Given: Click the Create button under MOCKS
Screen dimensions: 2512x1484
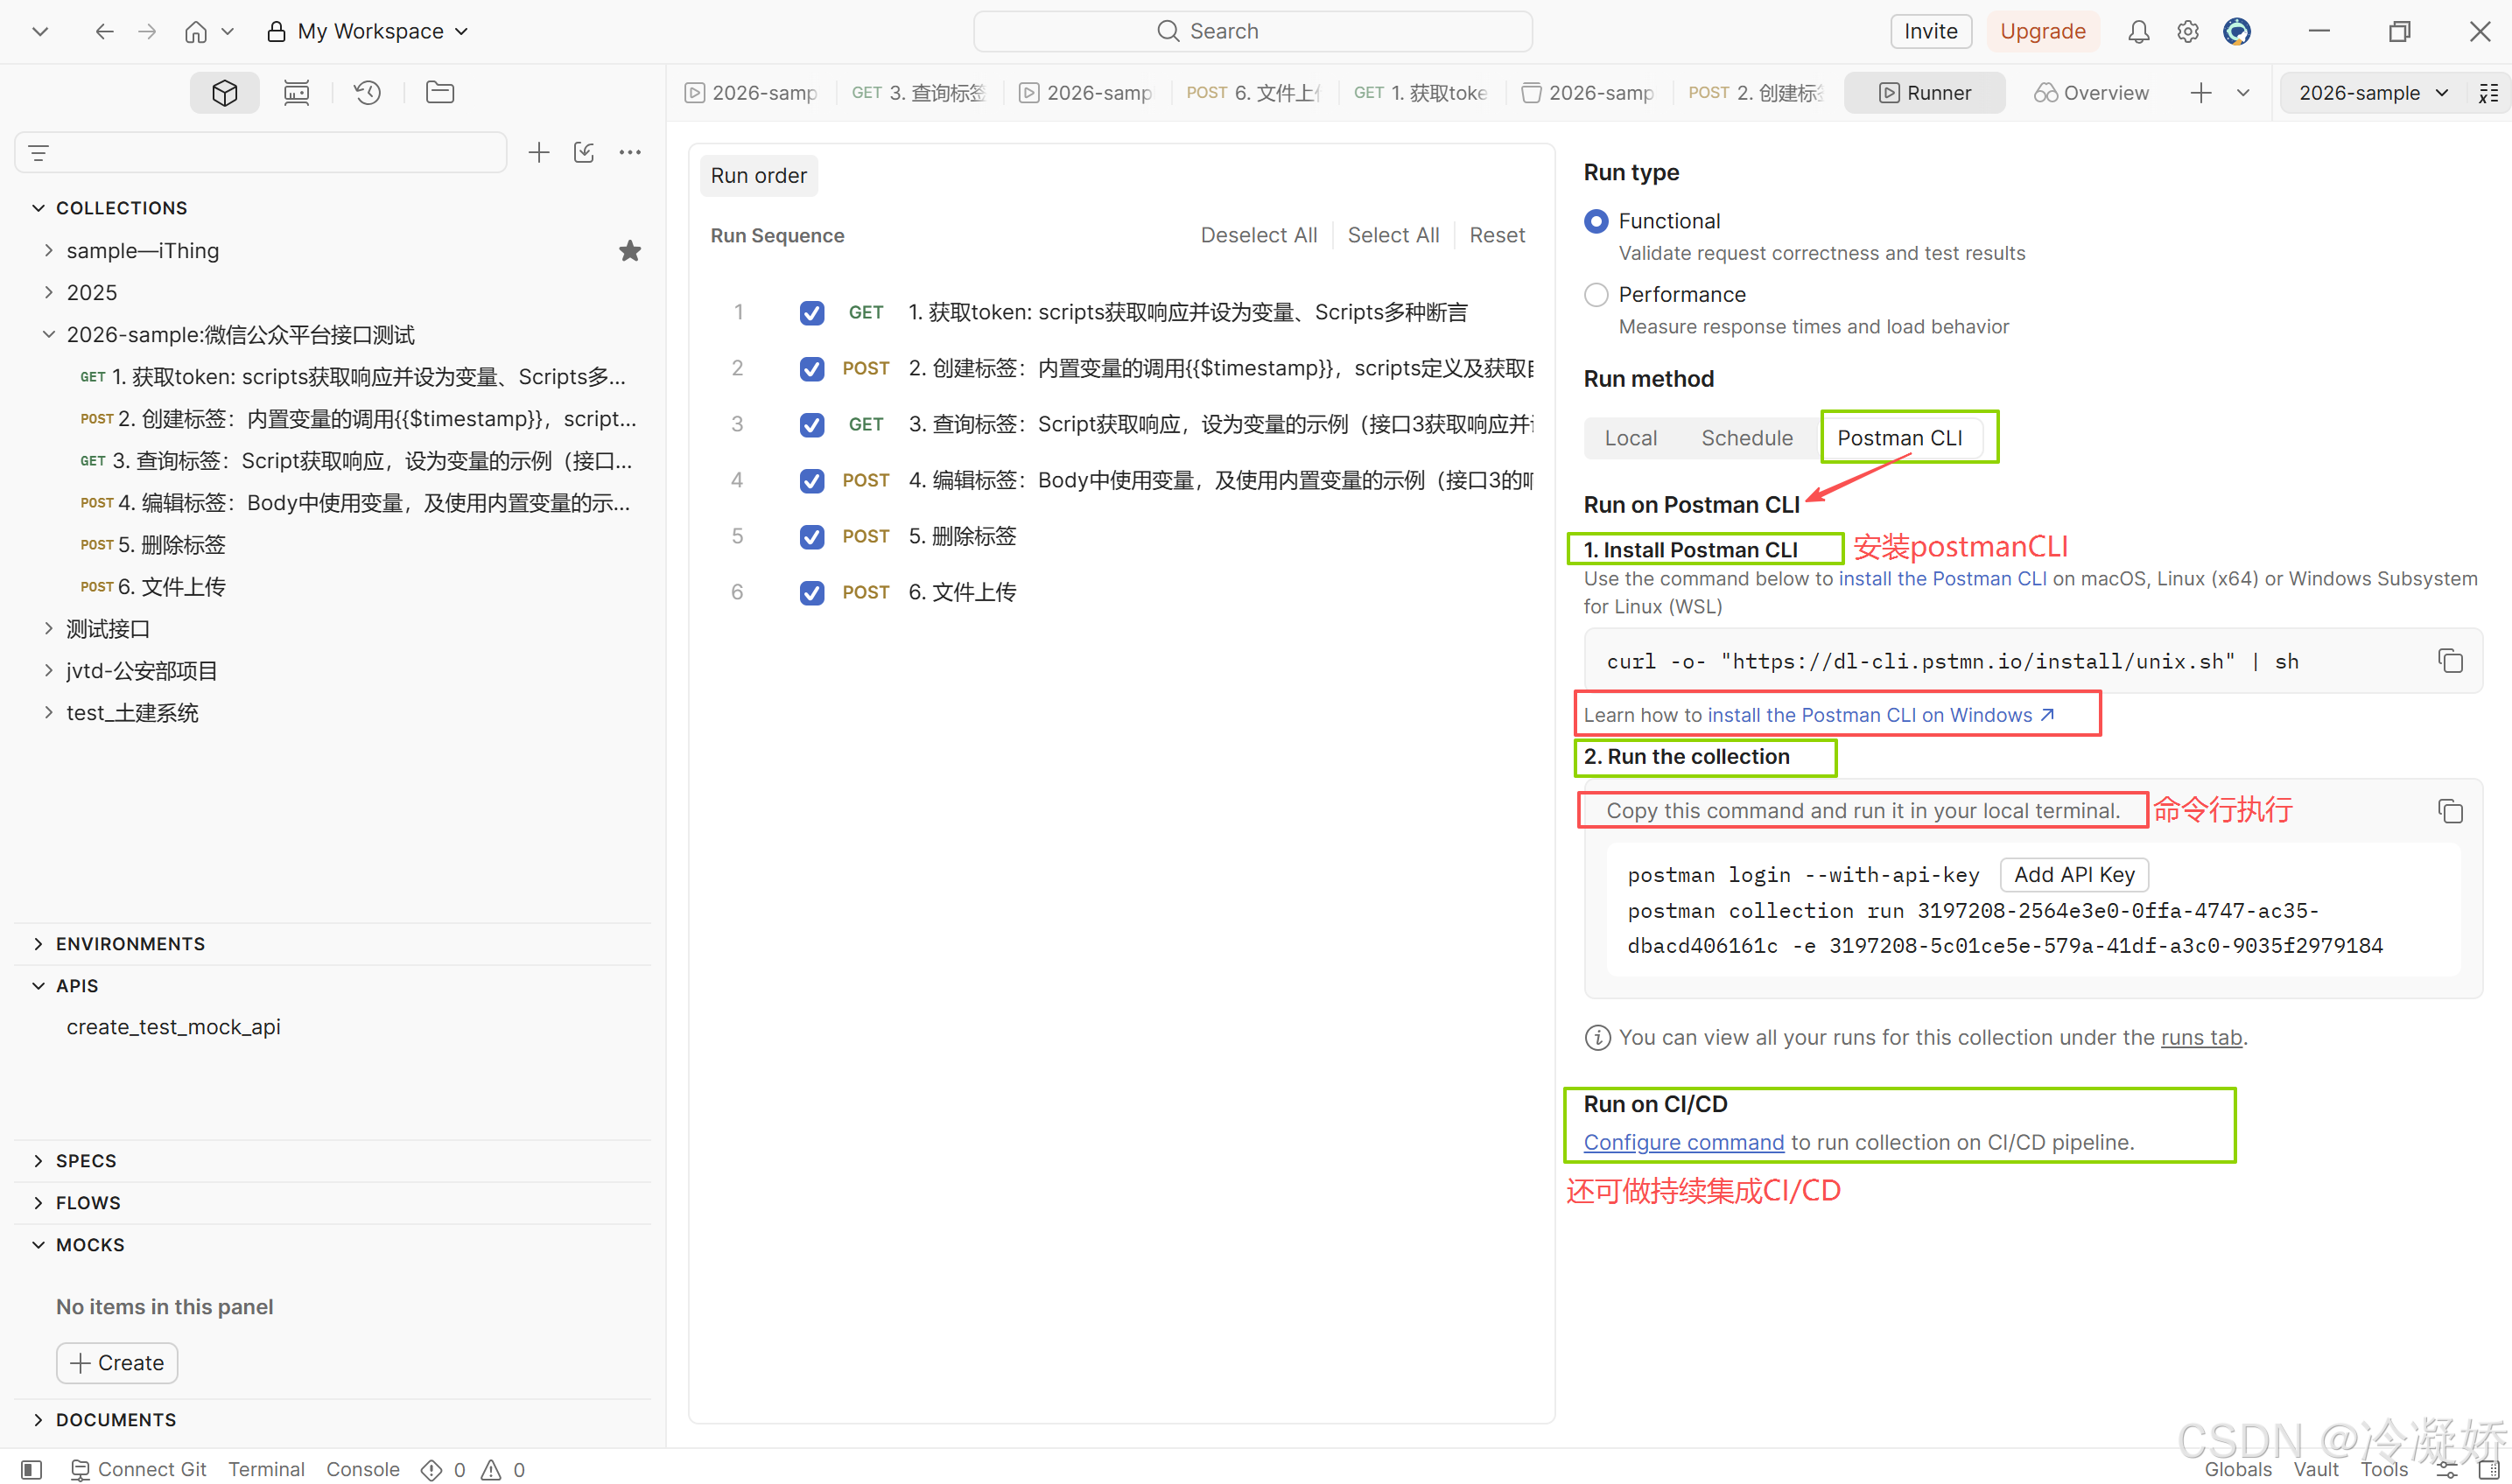Looking at the screenshot, I should coord(117,1364).
